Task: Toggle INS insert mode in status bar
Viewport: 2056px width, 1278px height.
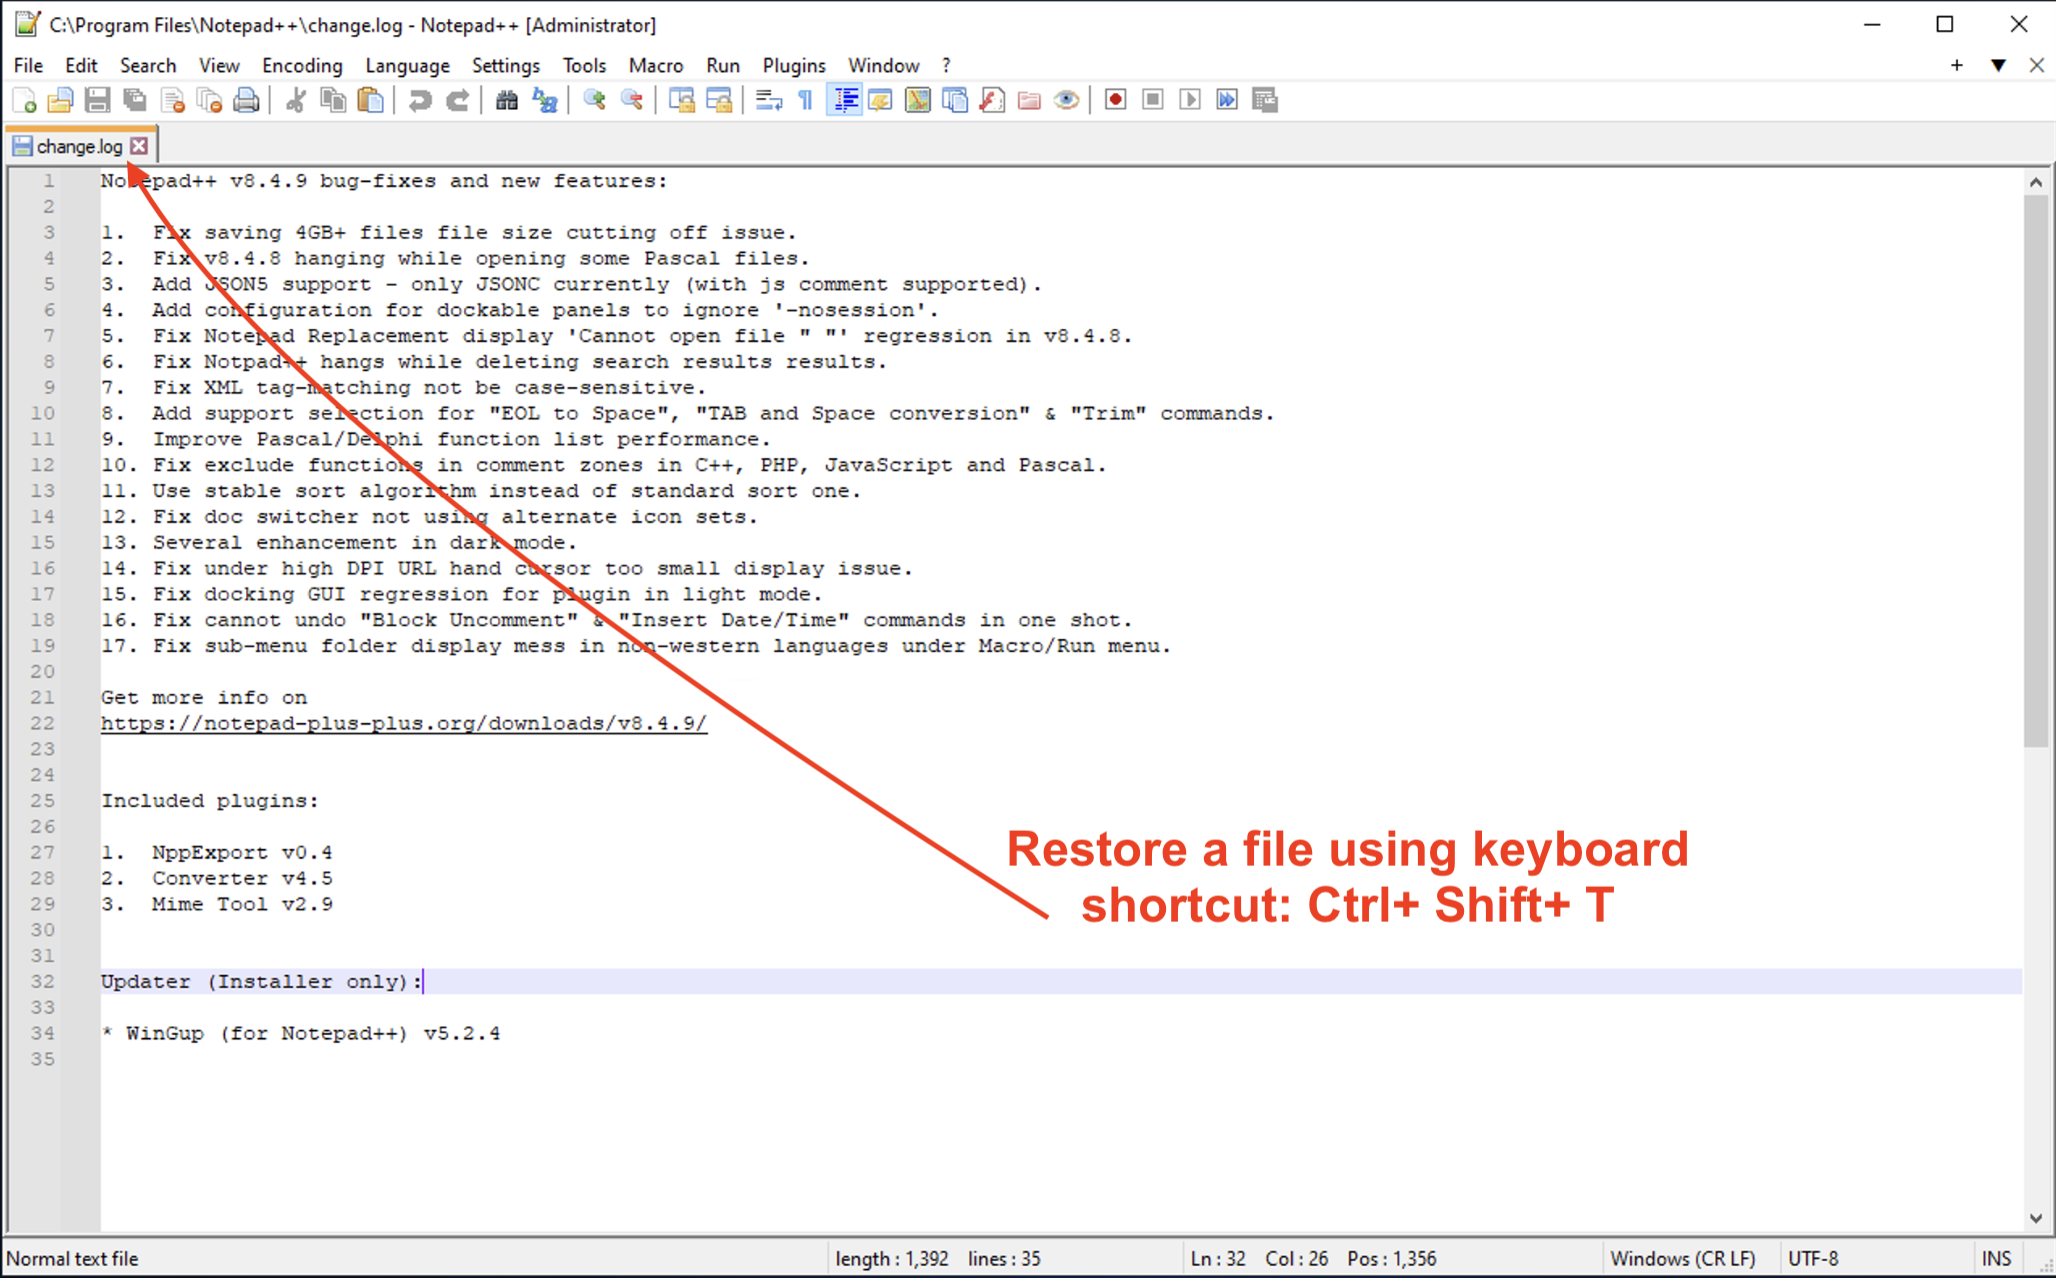Action: click(1996, 1258)
